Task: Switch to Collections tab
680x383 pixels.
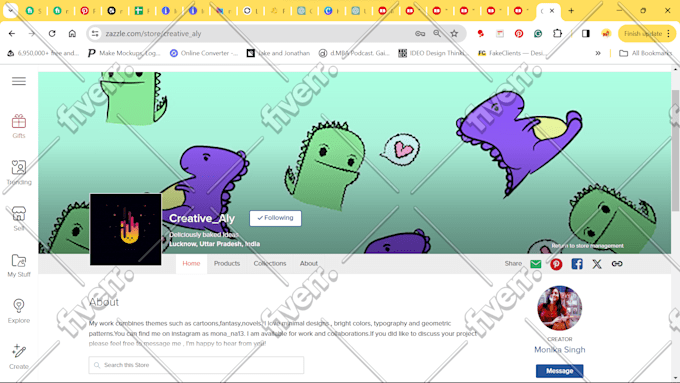Action: [270, 263]
